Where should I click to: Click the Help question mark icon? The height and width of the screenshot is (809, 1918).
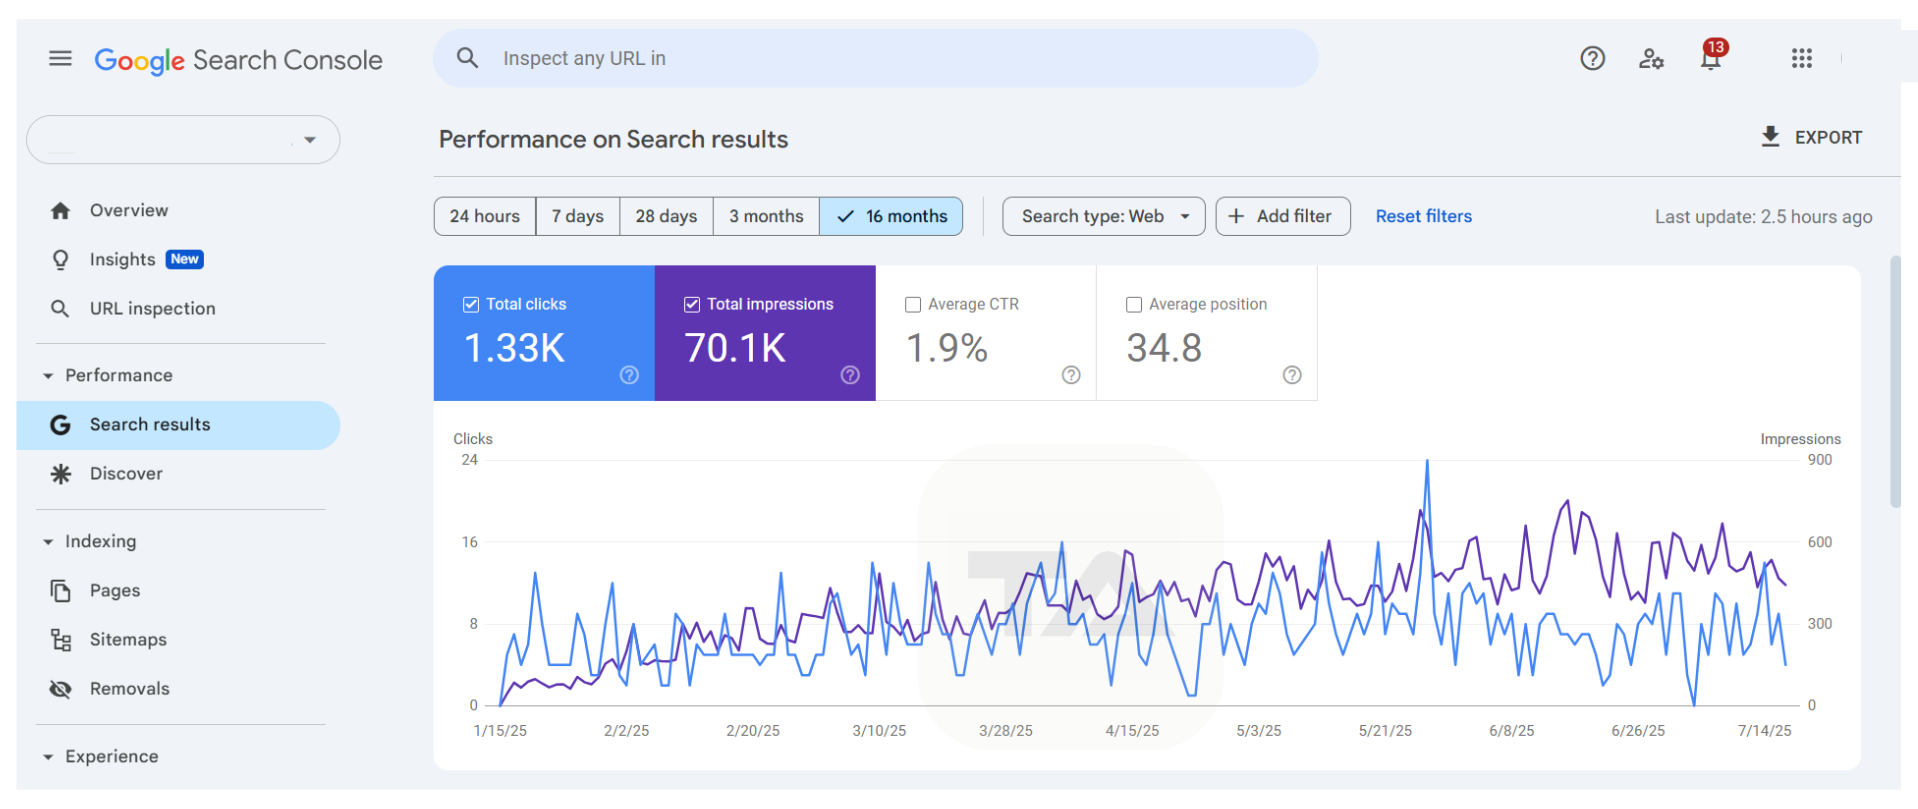coord(1592,59)
